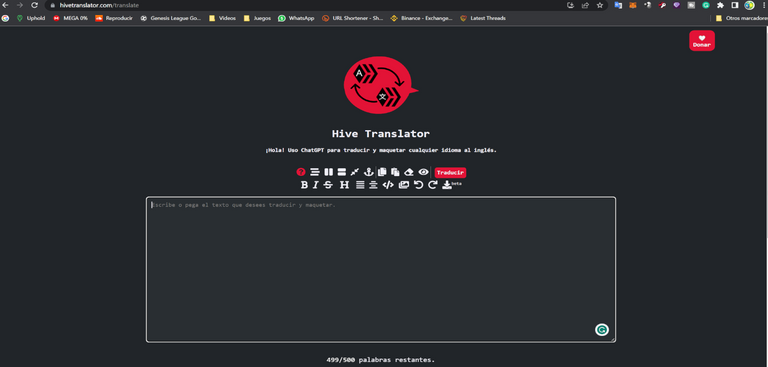Reload the page with the refresh button

coord(34,5)
